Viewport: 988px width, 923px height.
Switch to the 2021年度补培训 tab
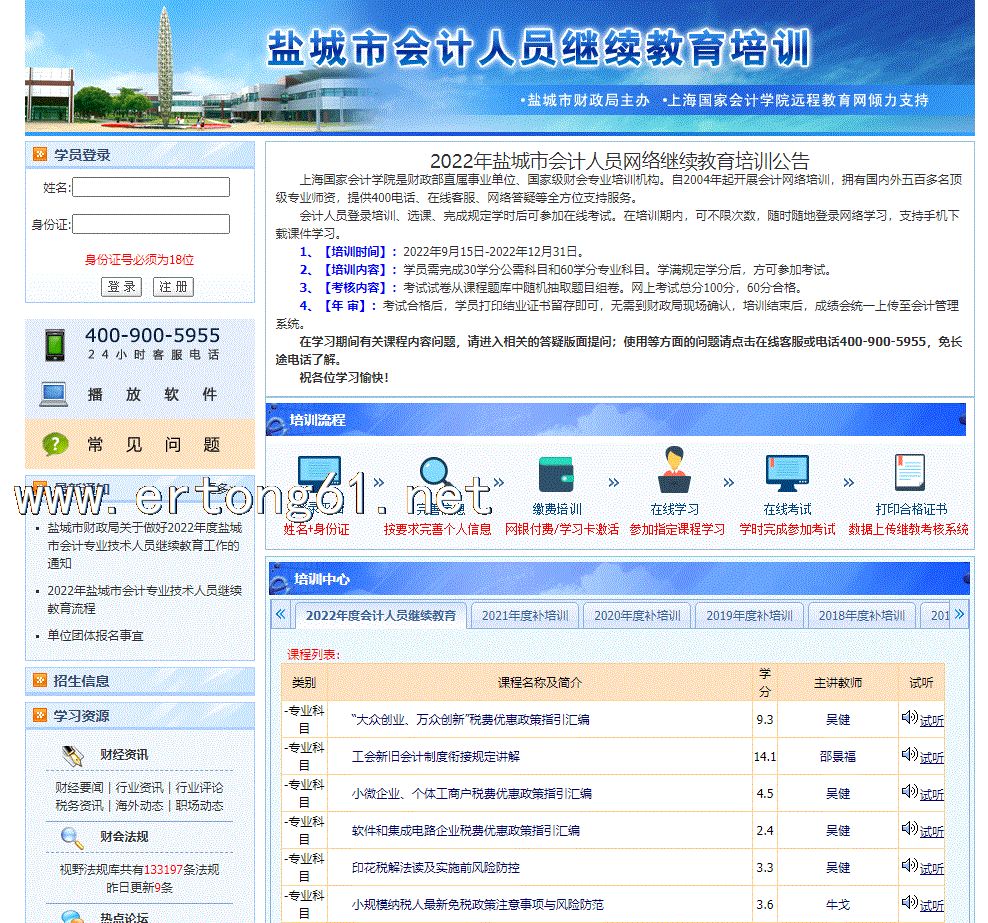(x=524, y=615)
